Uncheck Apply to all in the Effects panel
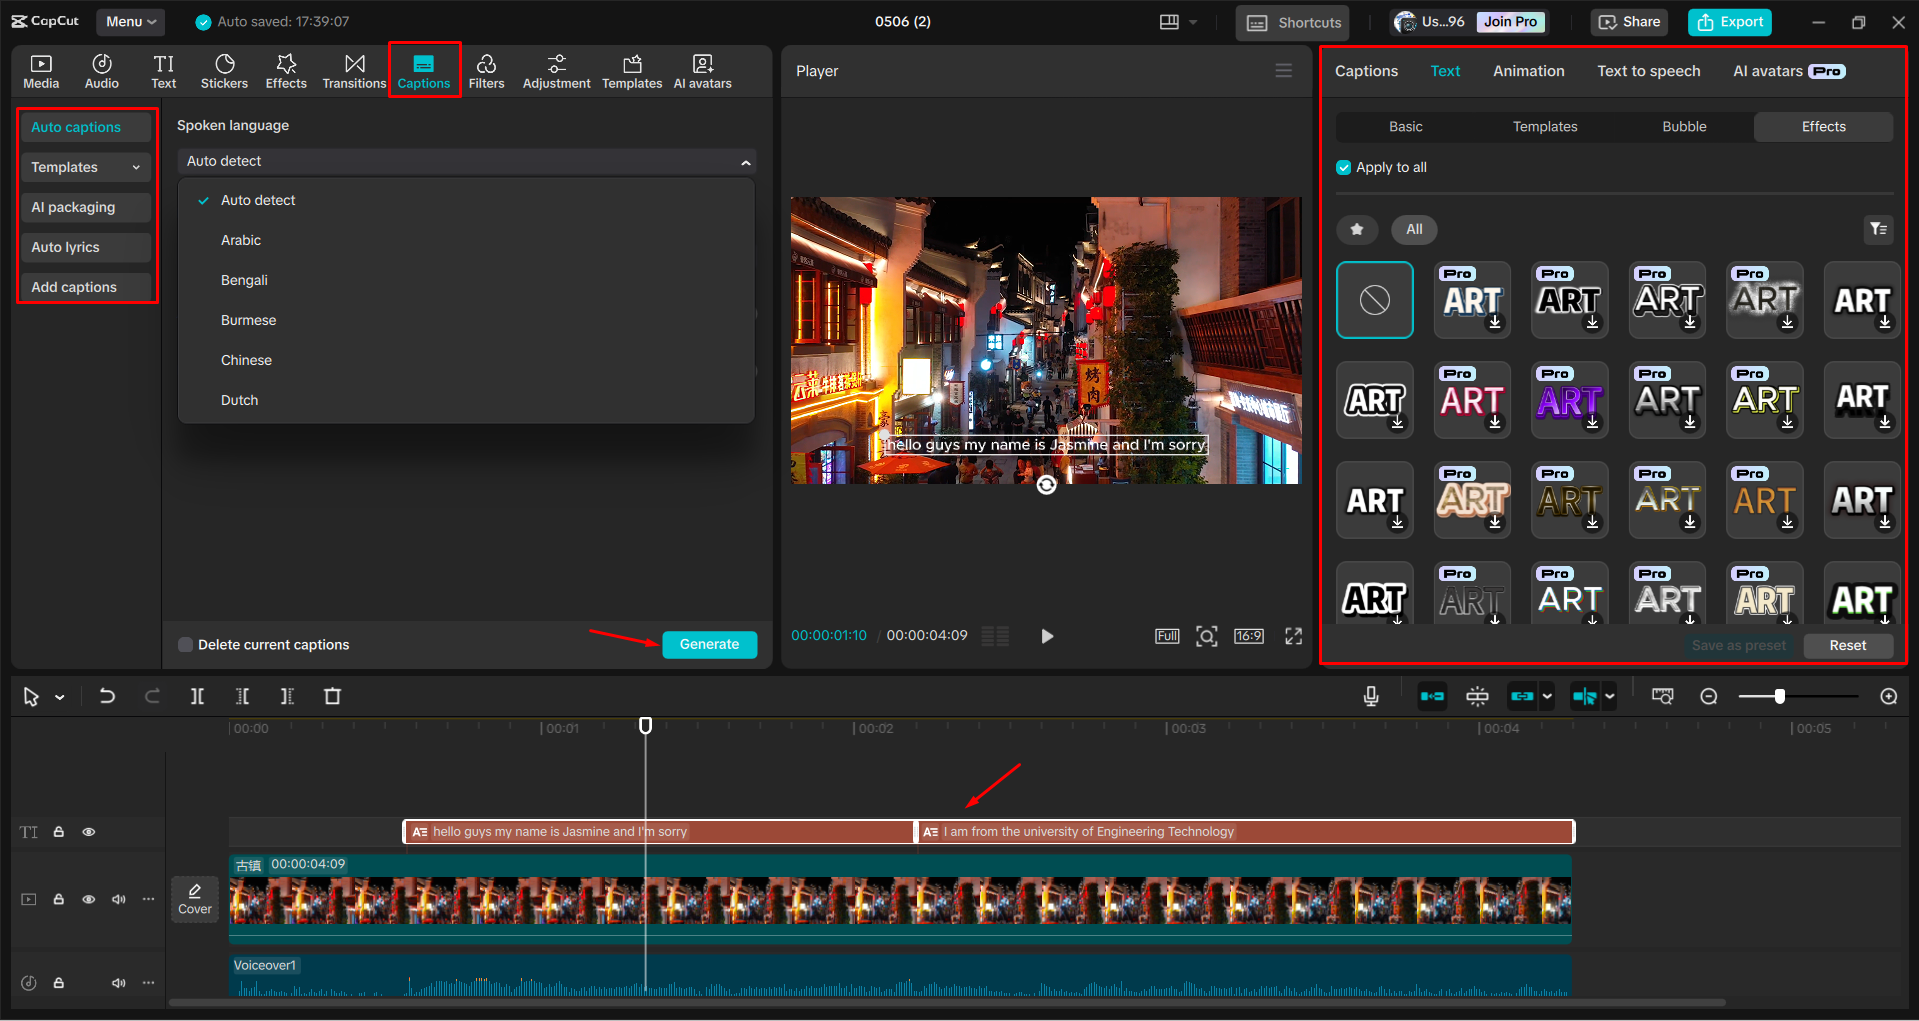Image resolution: width=1919 pixels, height=1021 pixels. click(1343, 167)
